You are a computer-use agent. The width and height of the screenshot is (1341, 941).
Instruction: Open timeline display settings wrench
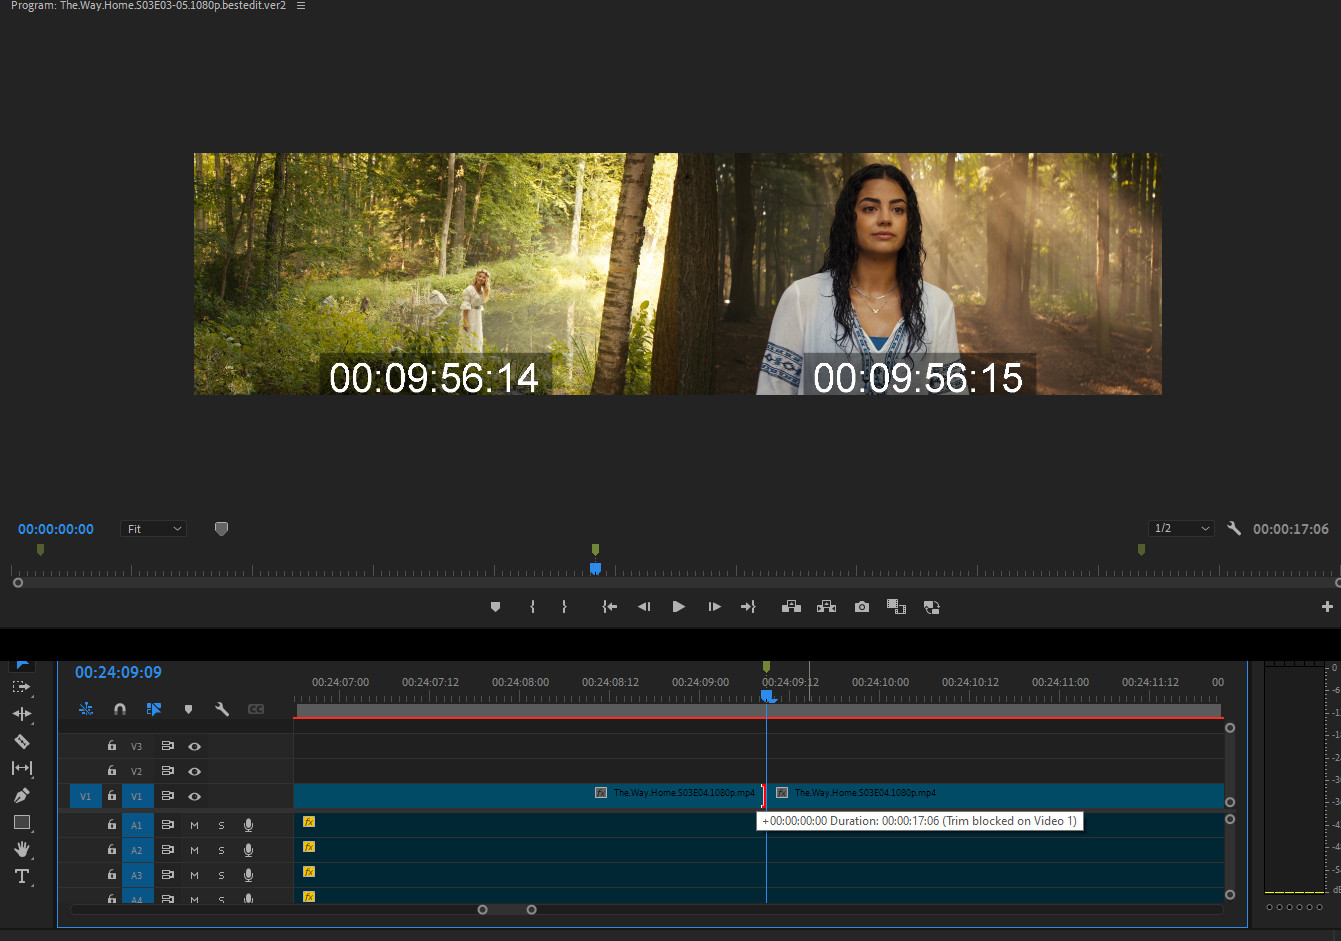[x=222, y=709]
